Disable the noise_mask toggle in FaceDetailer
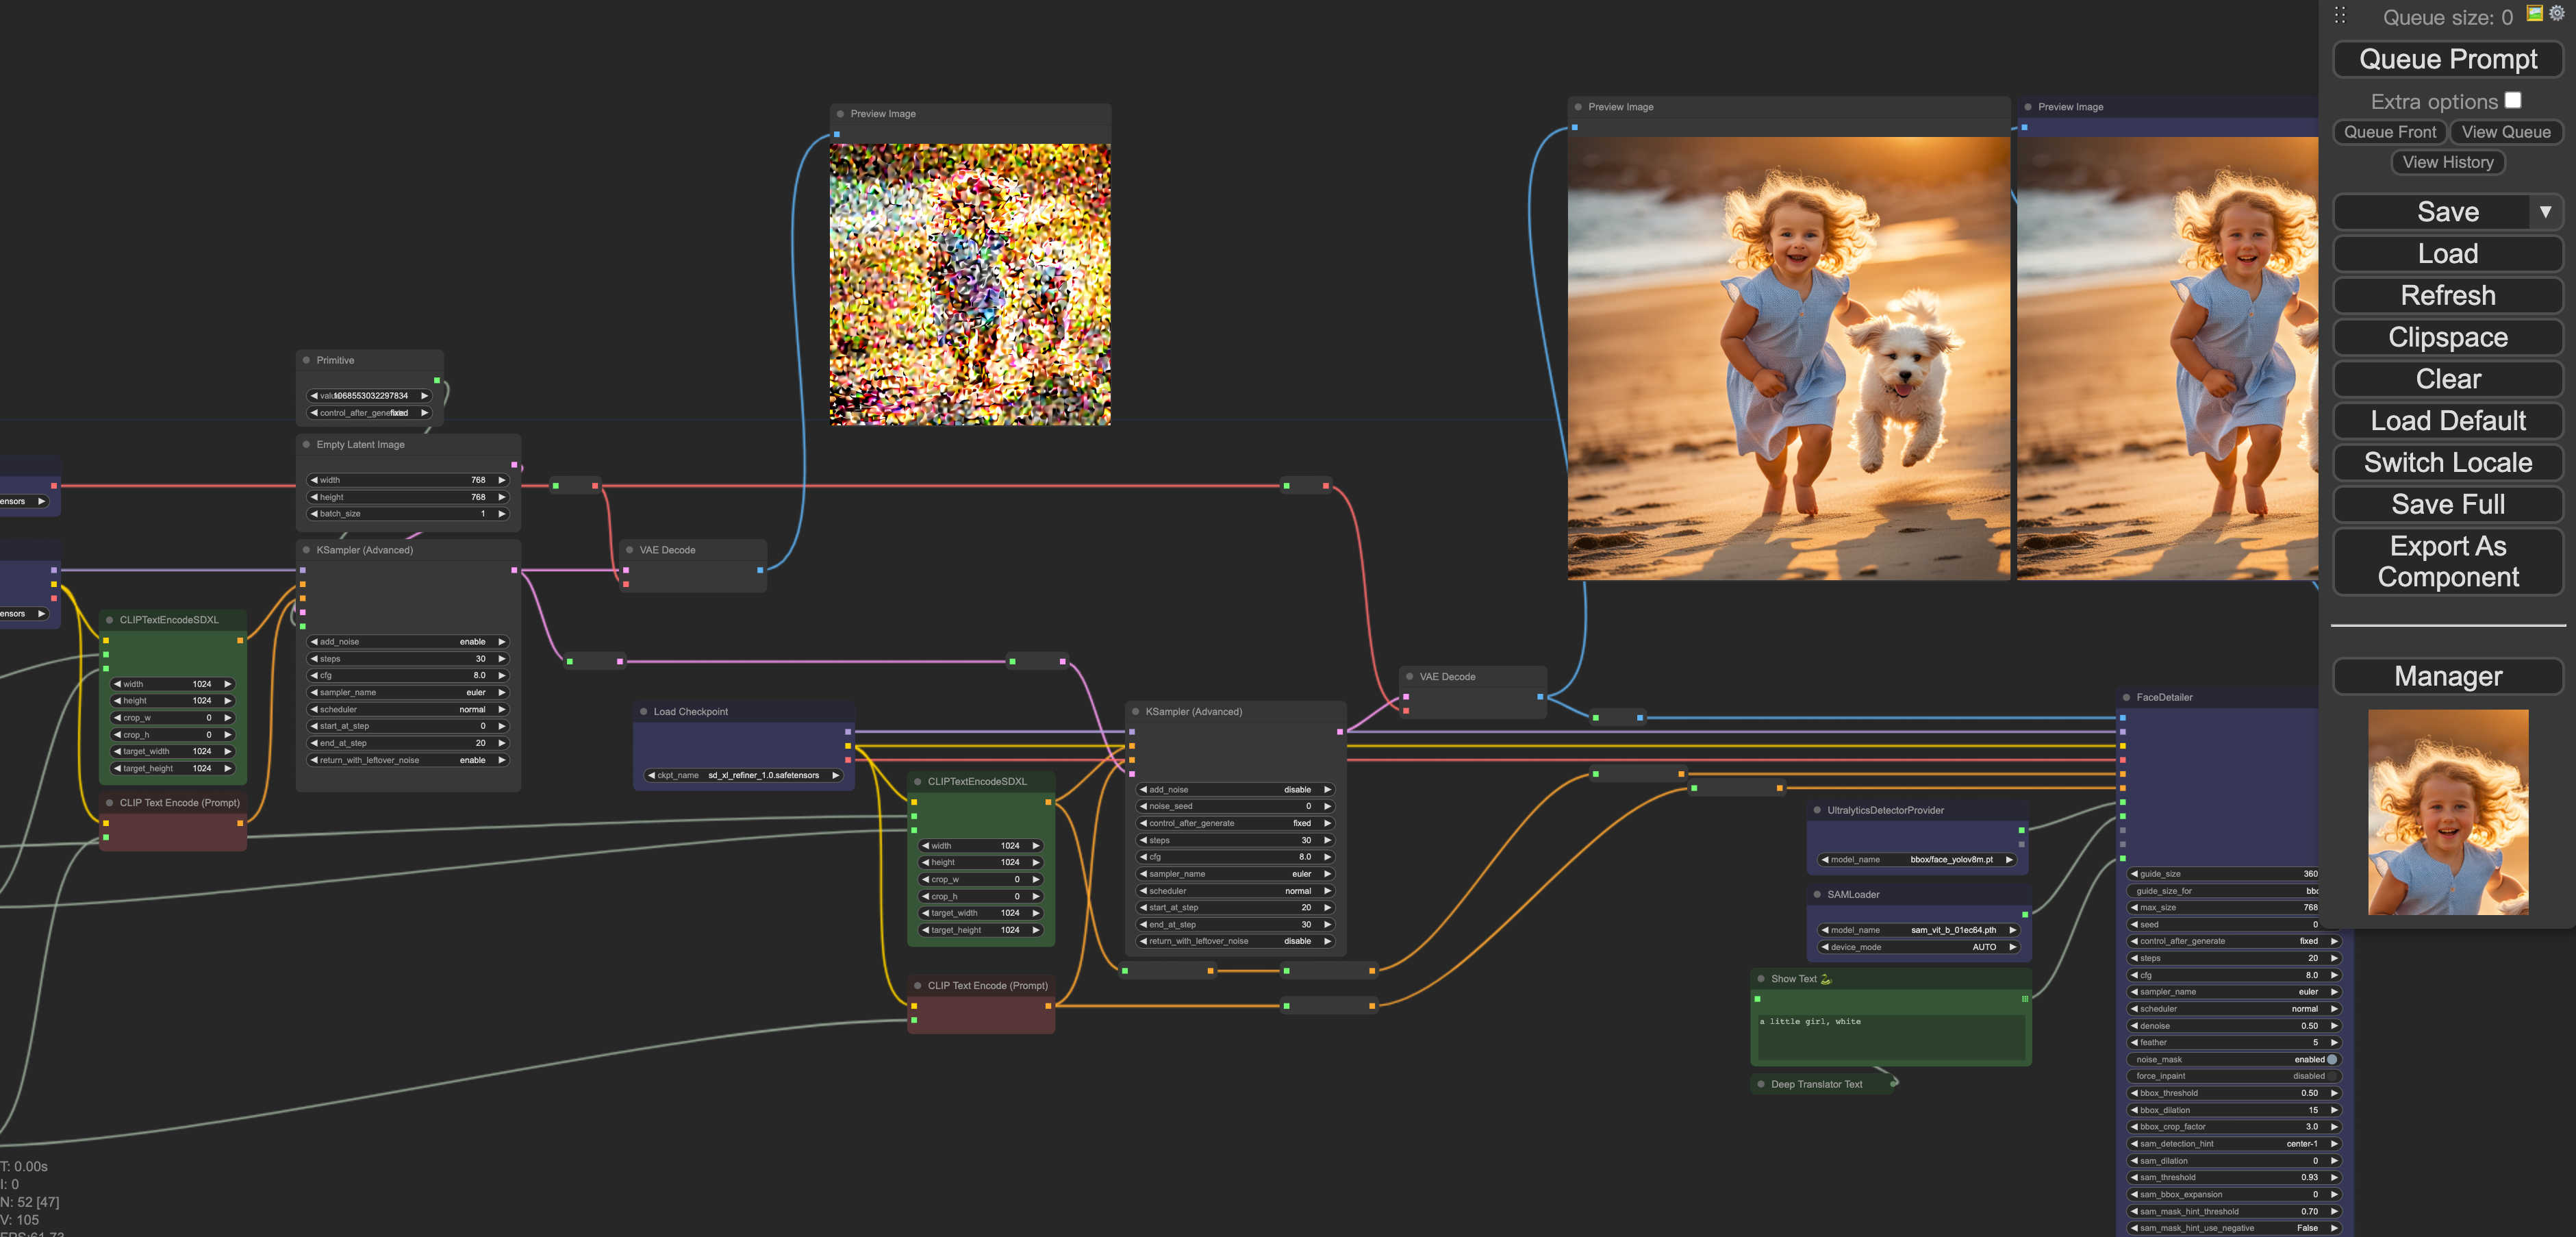2576x1237 pixels. (x=2331, y=1060)
